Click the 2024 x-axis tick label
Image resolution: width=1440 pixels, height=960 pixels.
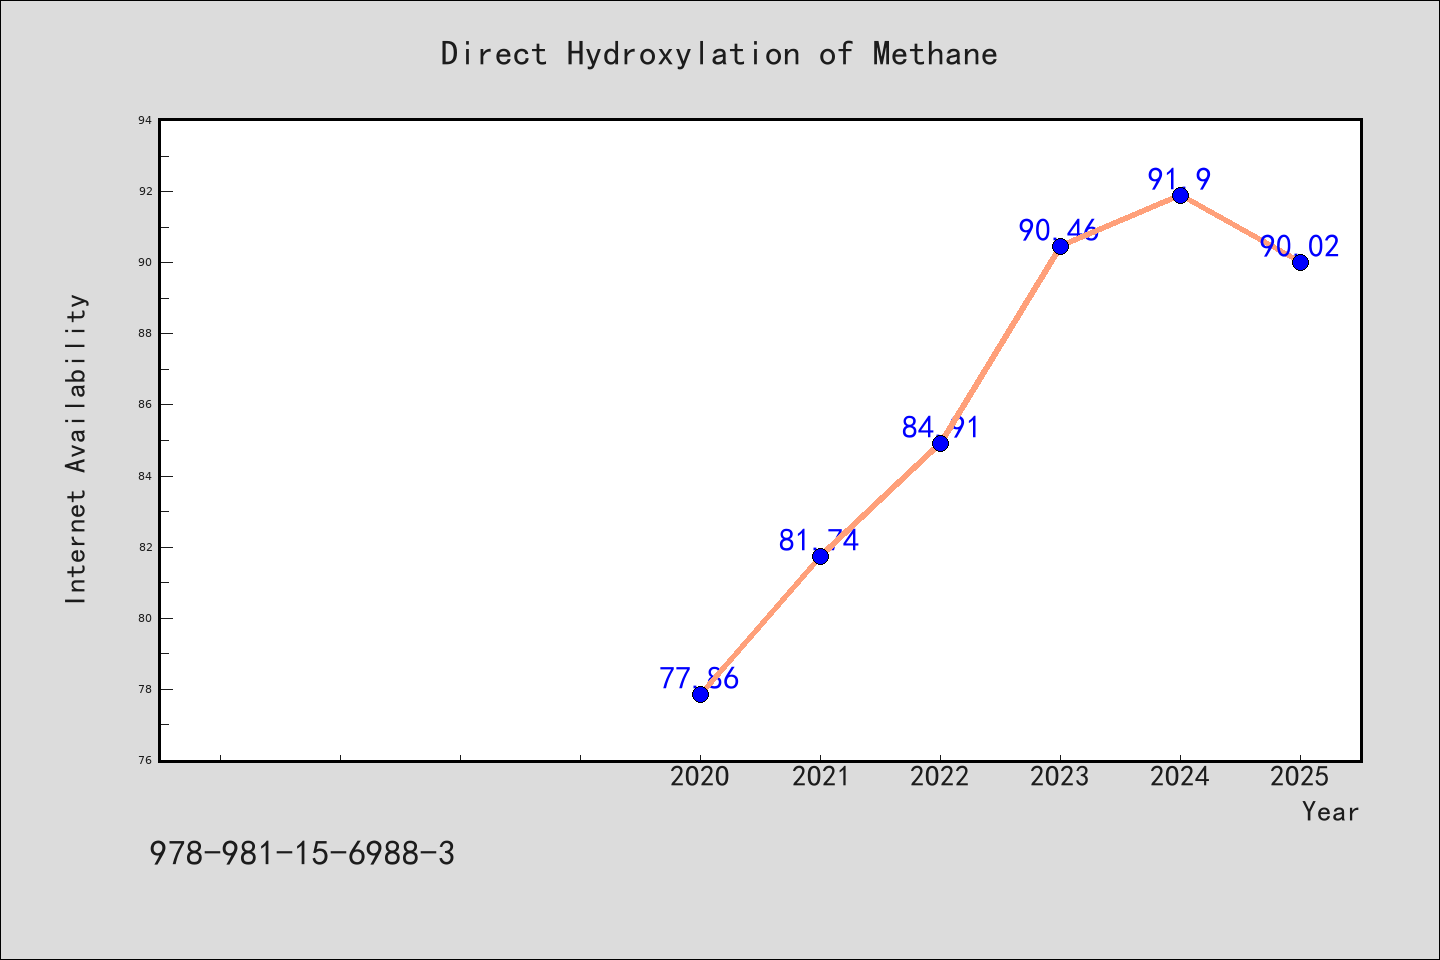pos(1180,777)
